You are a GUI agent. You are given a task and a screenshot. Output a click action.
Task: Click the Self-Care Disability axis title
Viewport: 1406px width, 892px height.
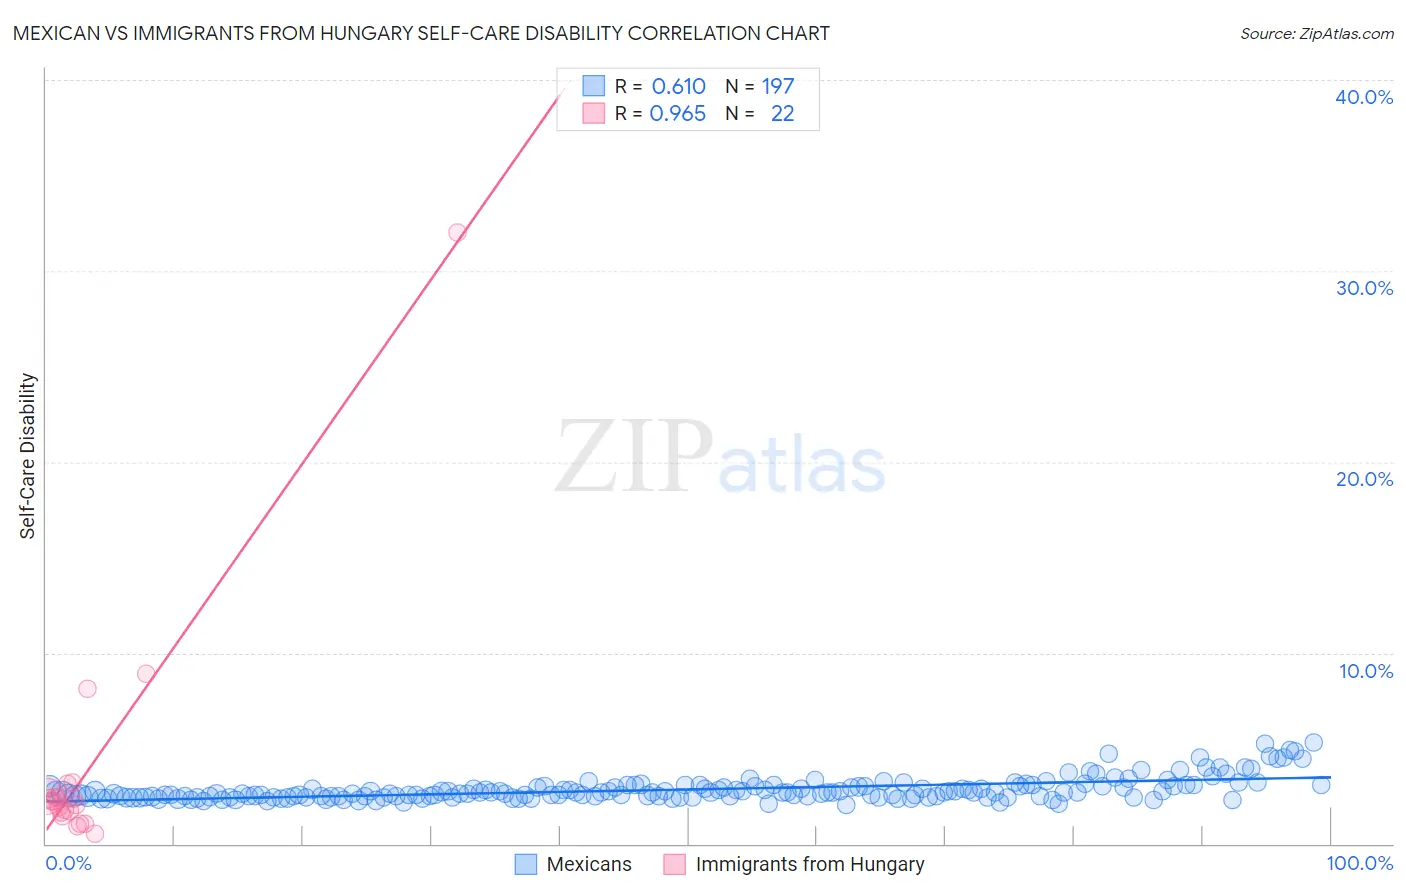coord(28,456)
